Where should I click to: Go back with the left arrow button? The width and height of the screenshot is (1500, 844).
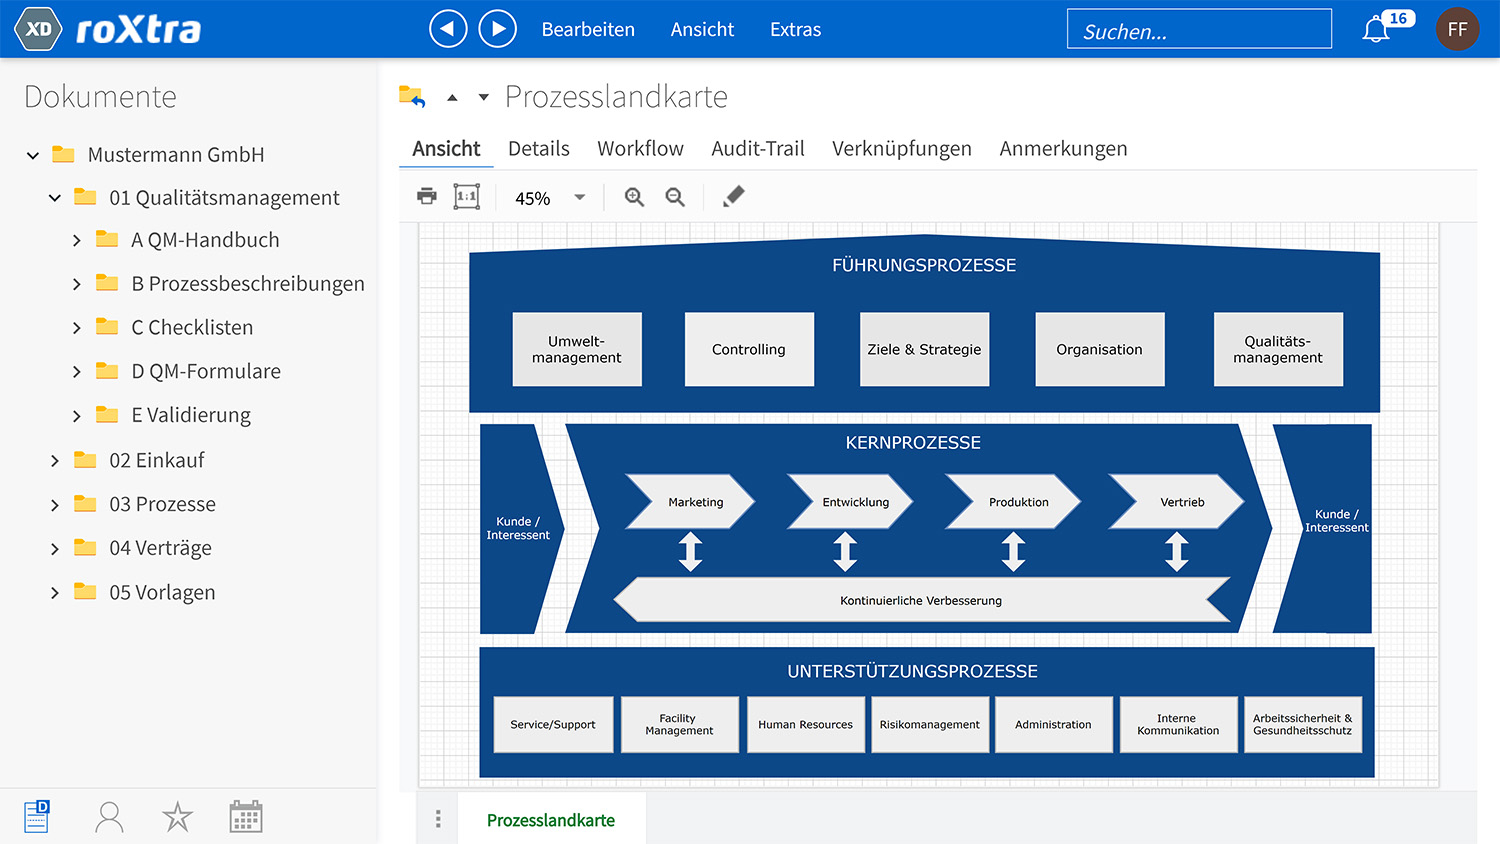point(448,29)
